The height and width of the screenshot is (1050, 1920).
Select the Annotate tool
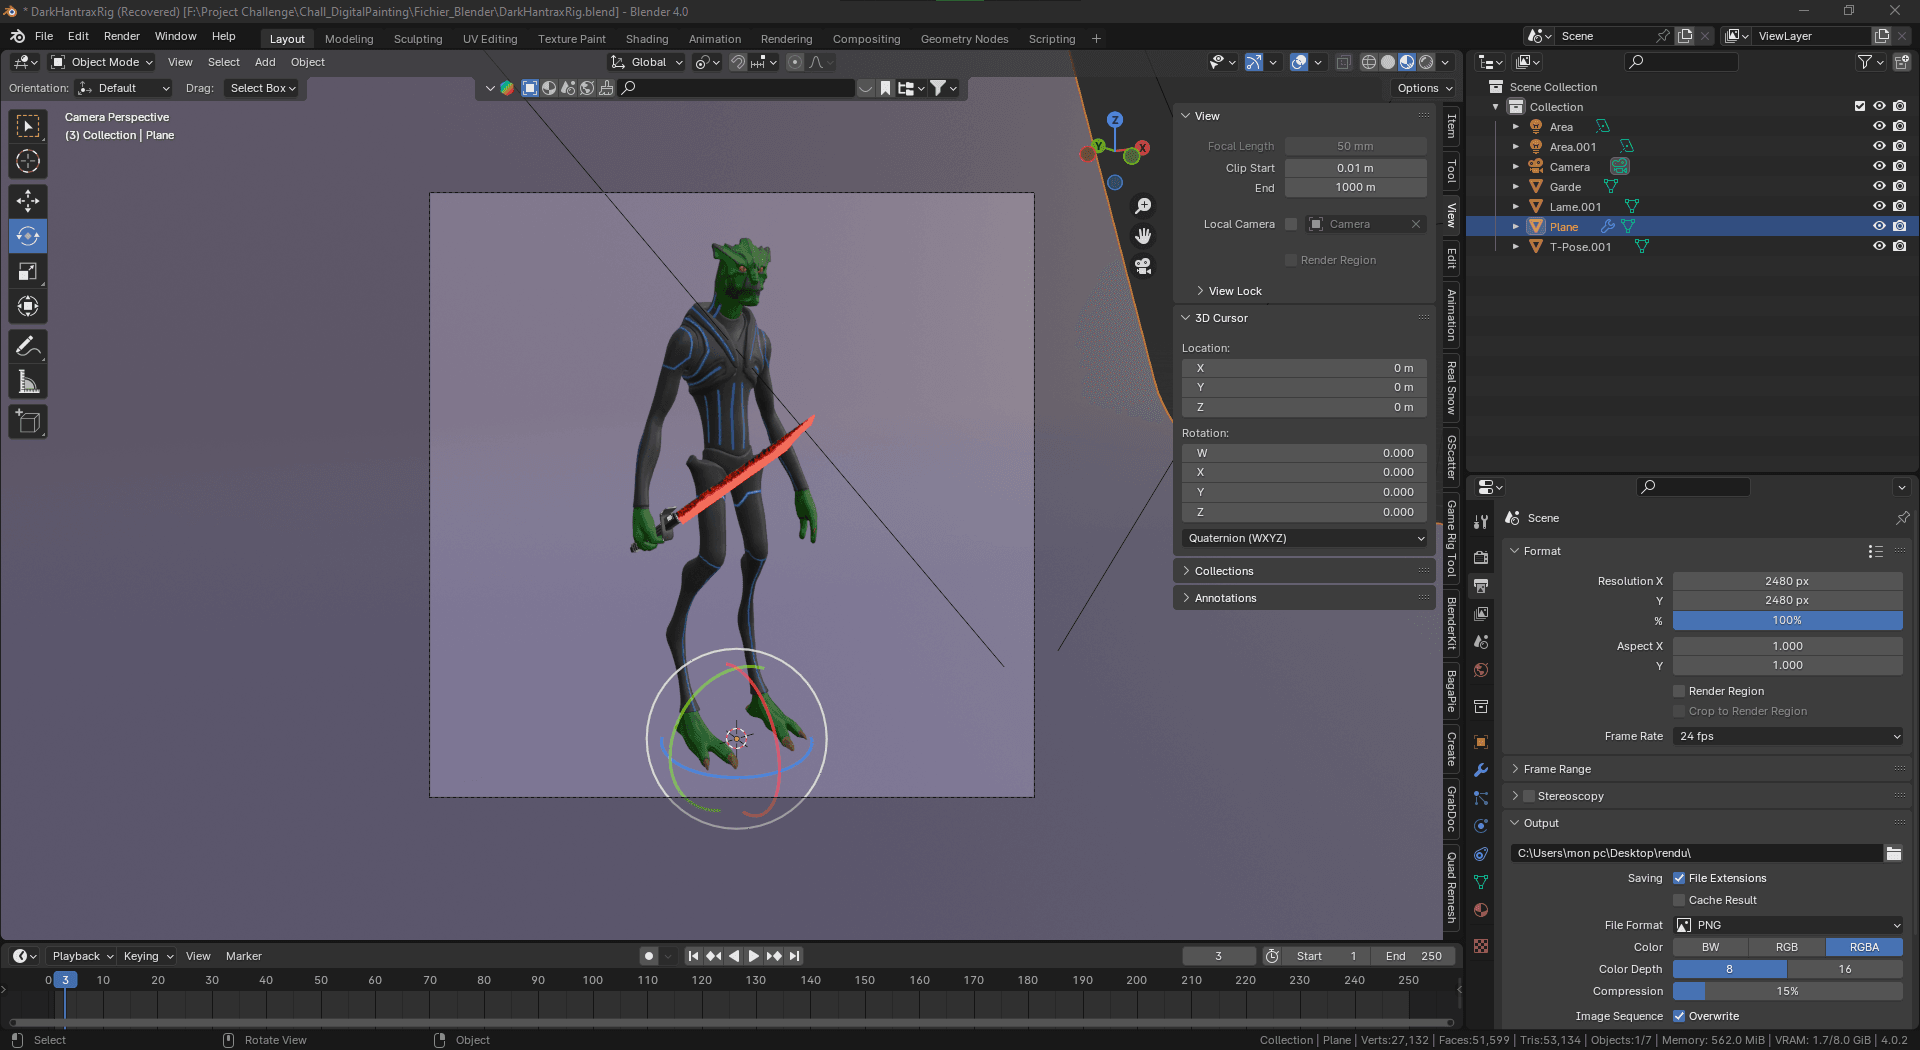(x=28, y=347)
